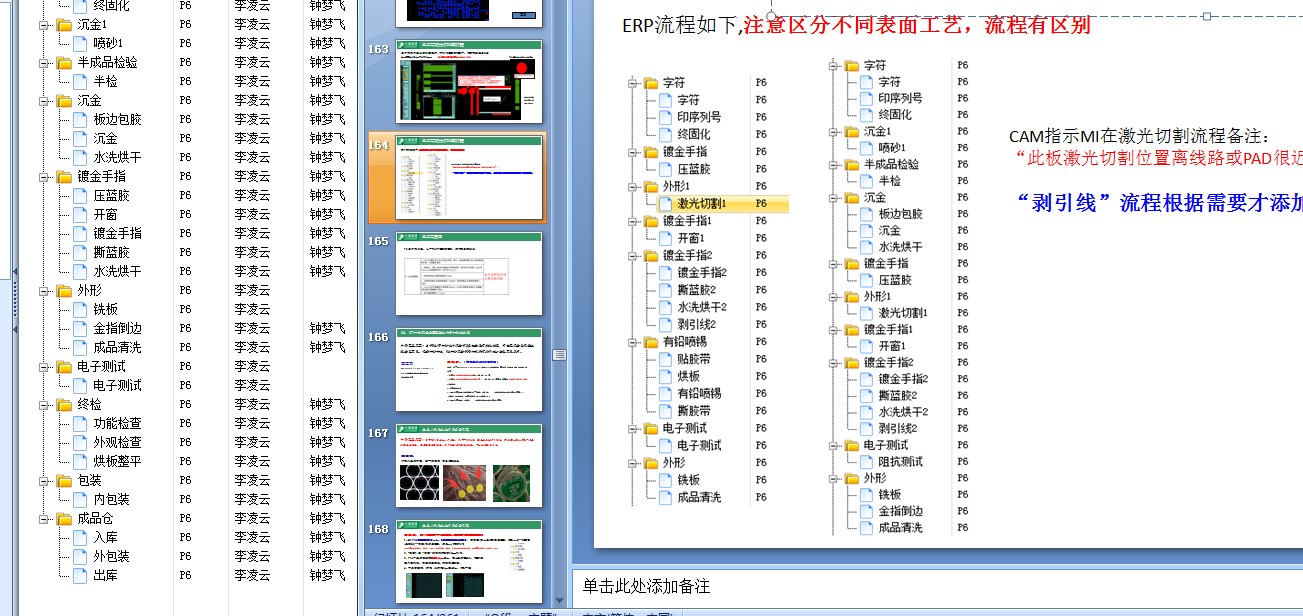Select the 功能检查 tree item

click(117, 424)
